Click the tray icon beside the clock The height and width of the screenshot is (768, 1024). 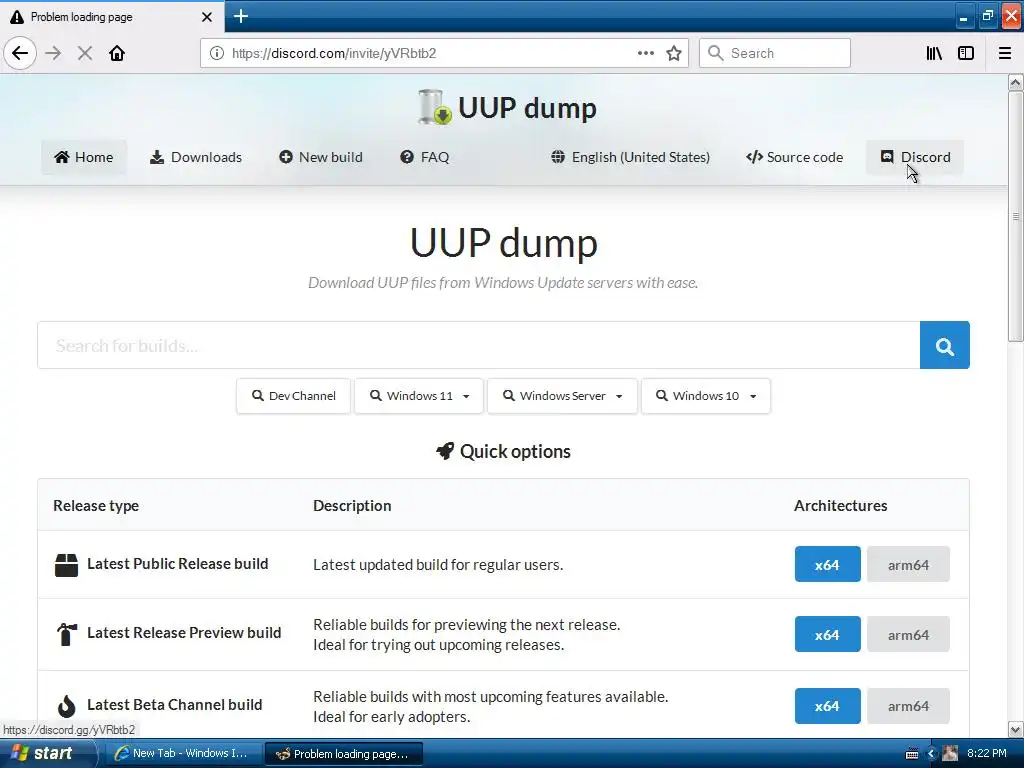point(950,754)
